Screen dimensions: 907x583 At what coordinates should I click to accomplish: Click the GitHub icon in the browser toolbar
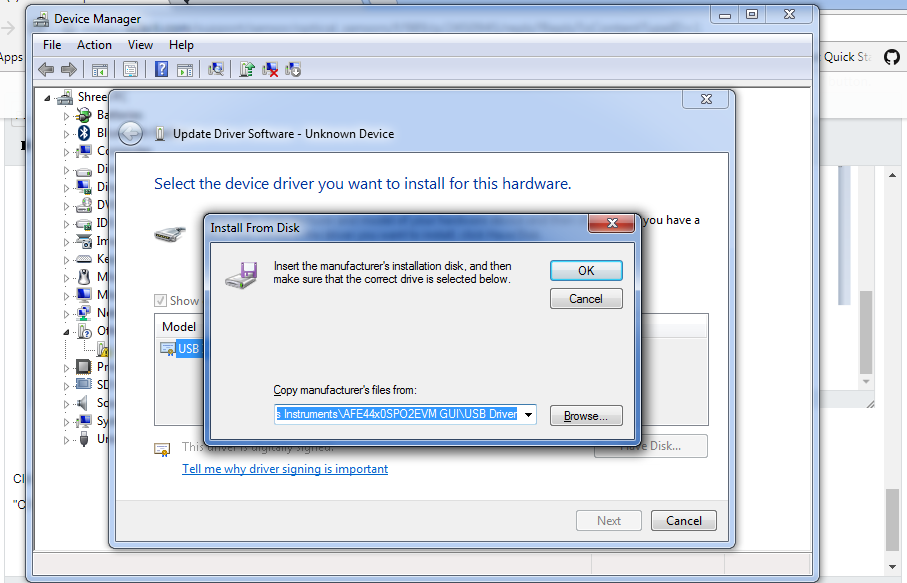pos(890,57)
